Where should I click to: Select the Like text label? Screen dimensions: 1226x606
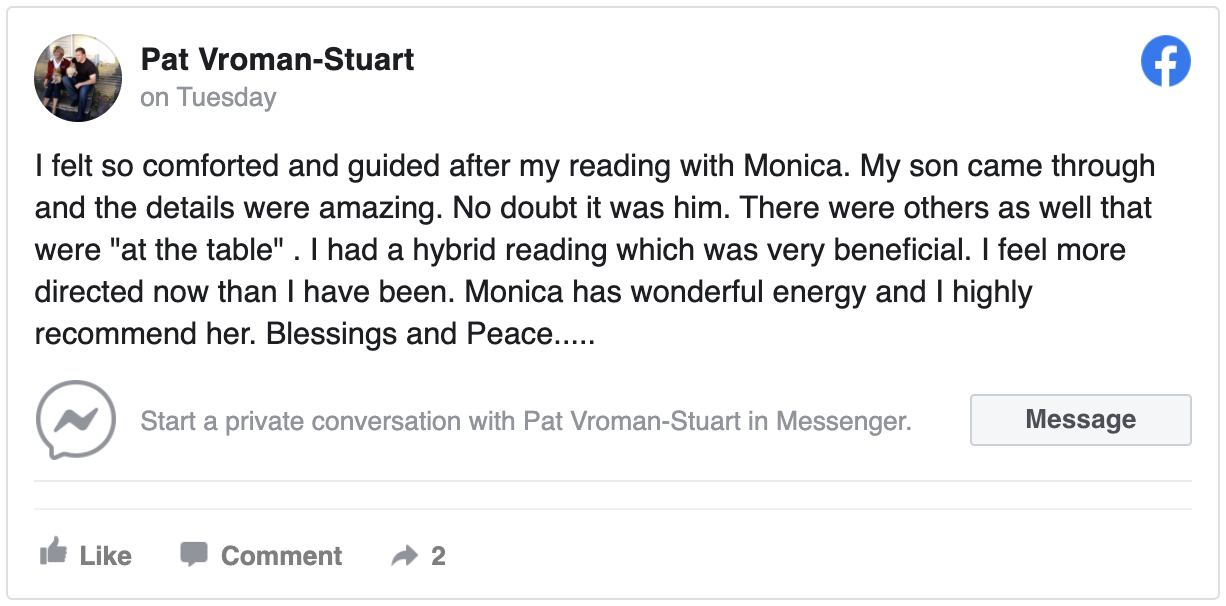(105, 556)
